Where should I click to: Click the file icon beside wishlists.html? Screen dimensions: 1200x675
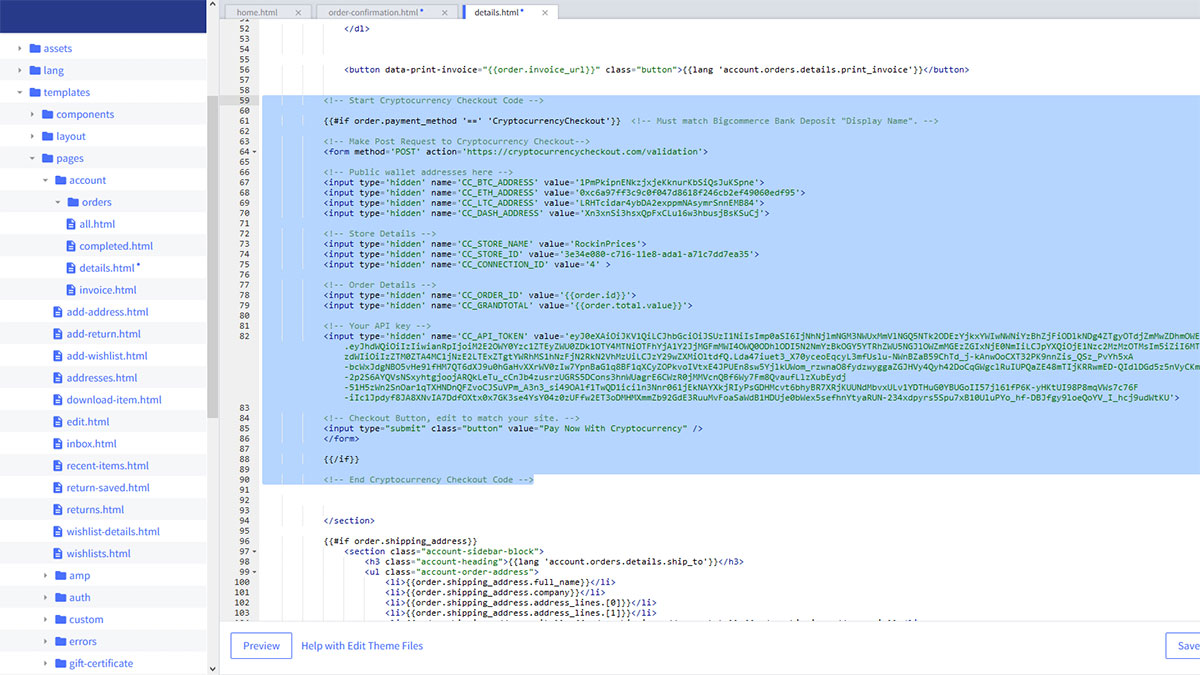[x=58, y=554]
